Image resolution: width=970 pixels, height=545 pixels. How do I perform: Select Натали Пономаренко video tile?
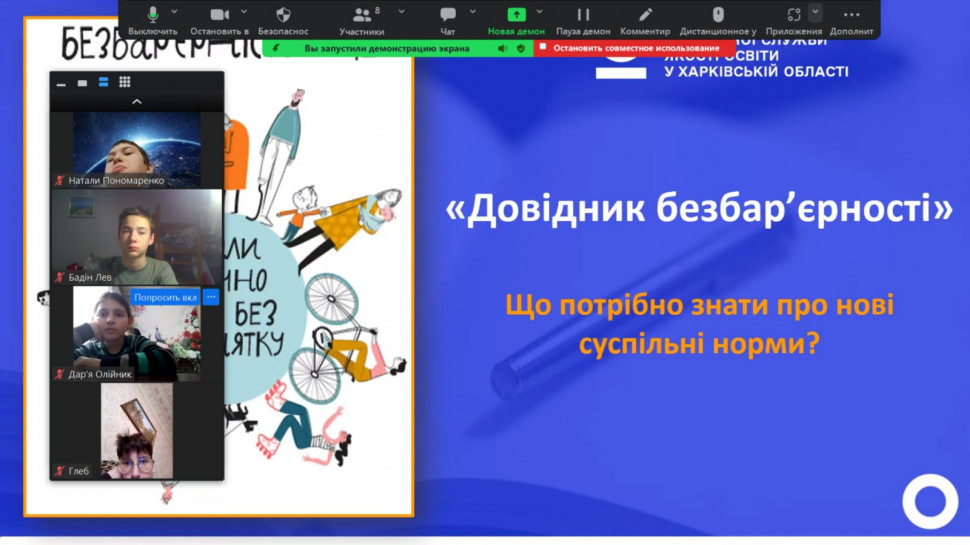137,150
